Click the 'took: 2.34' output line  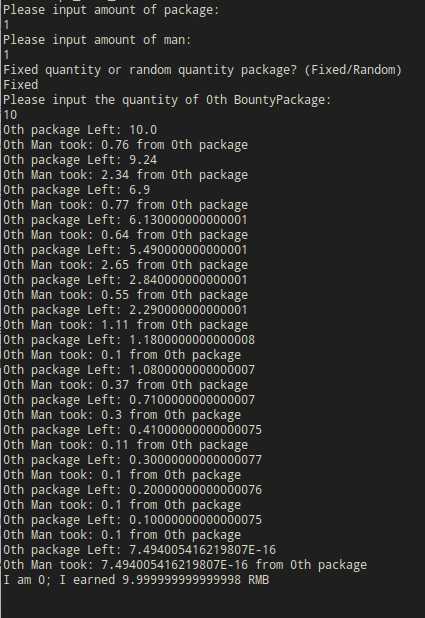(125, 175)
